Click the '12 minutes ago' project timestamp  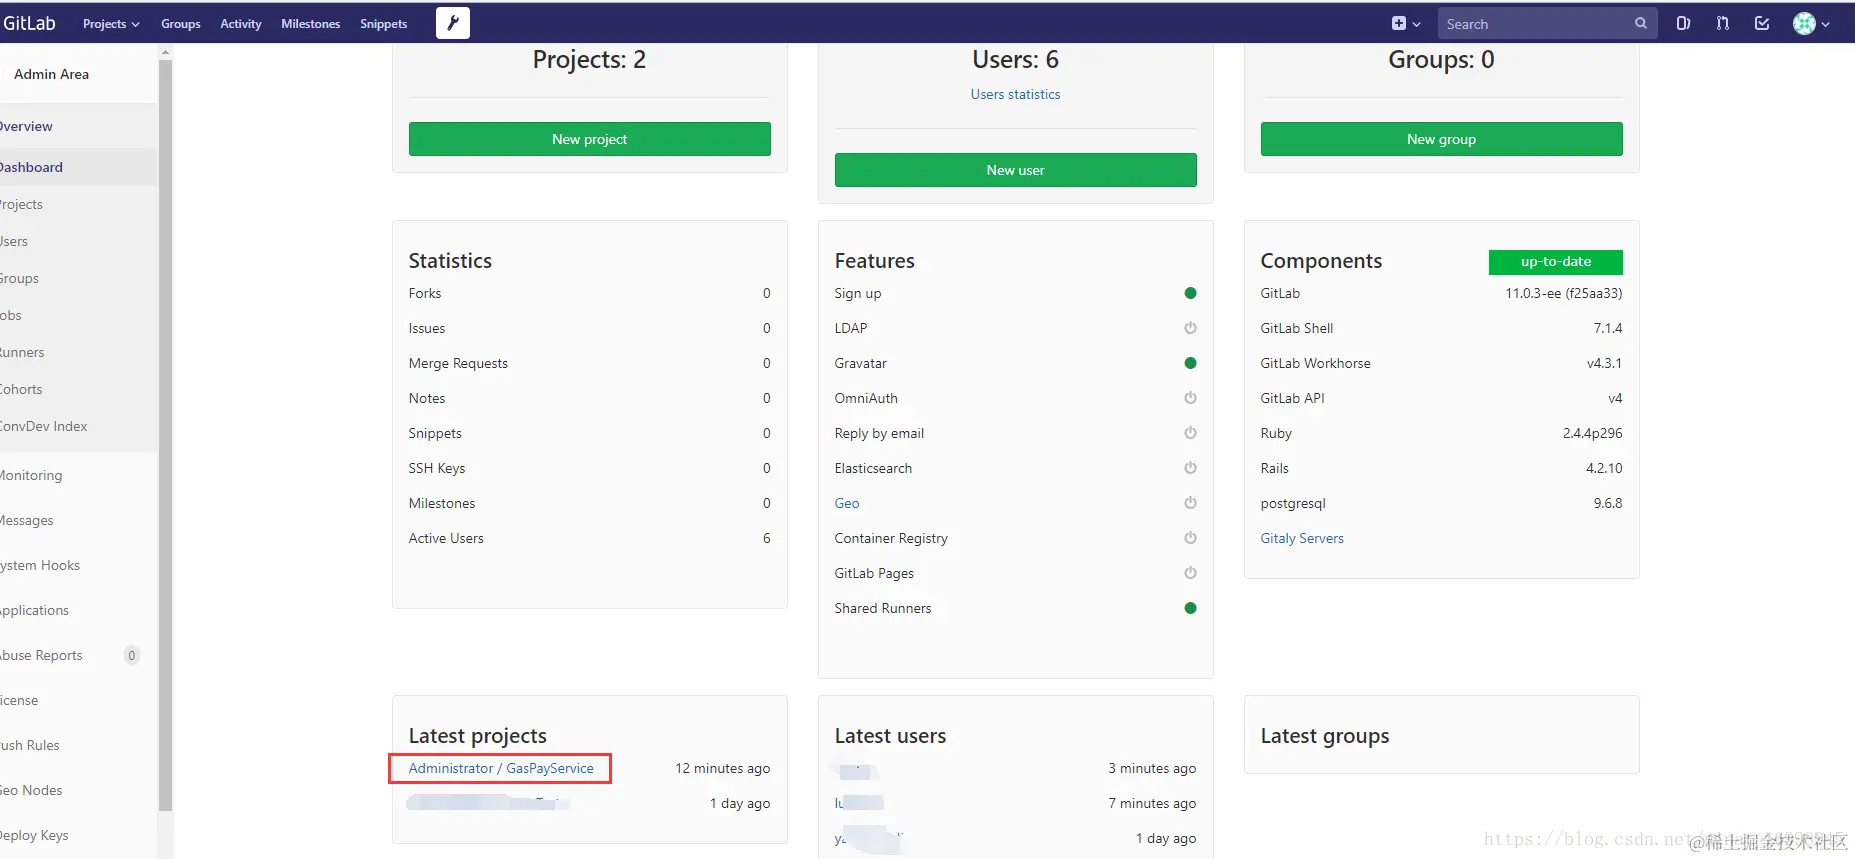[x=723, y=768]
